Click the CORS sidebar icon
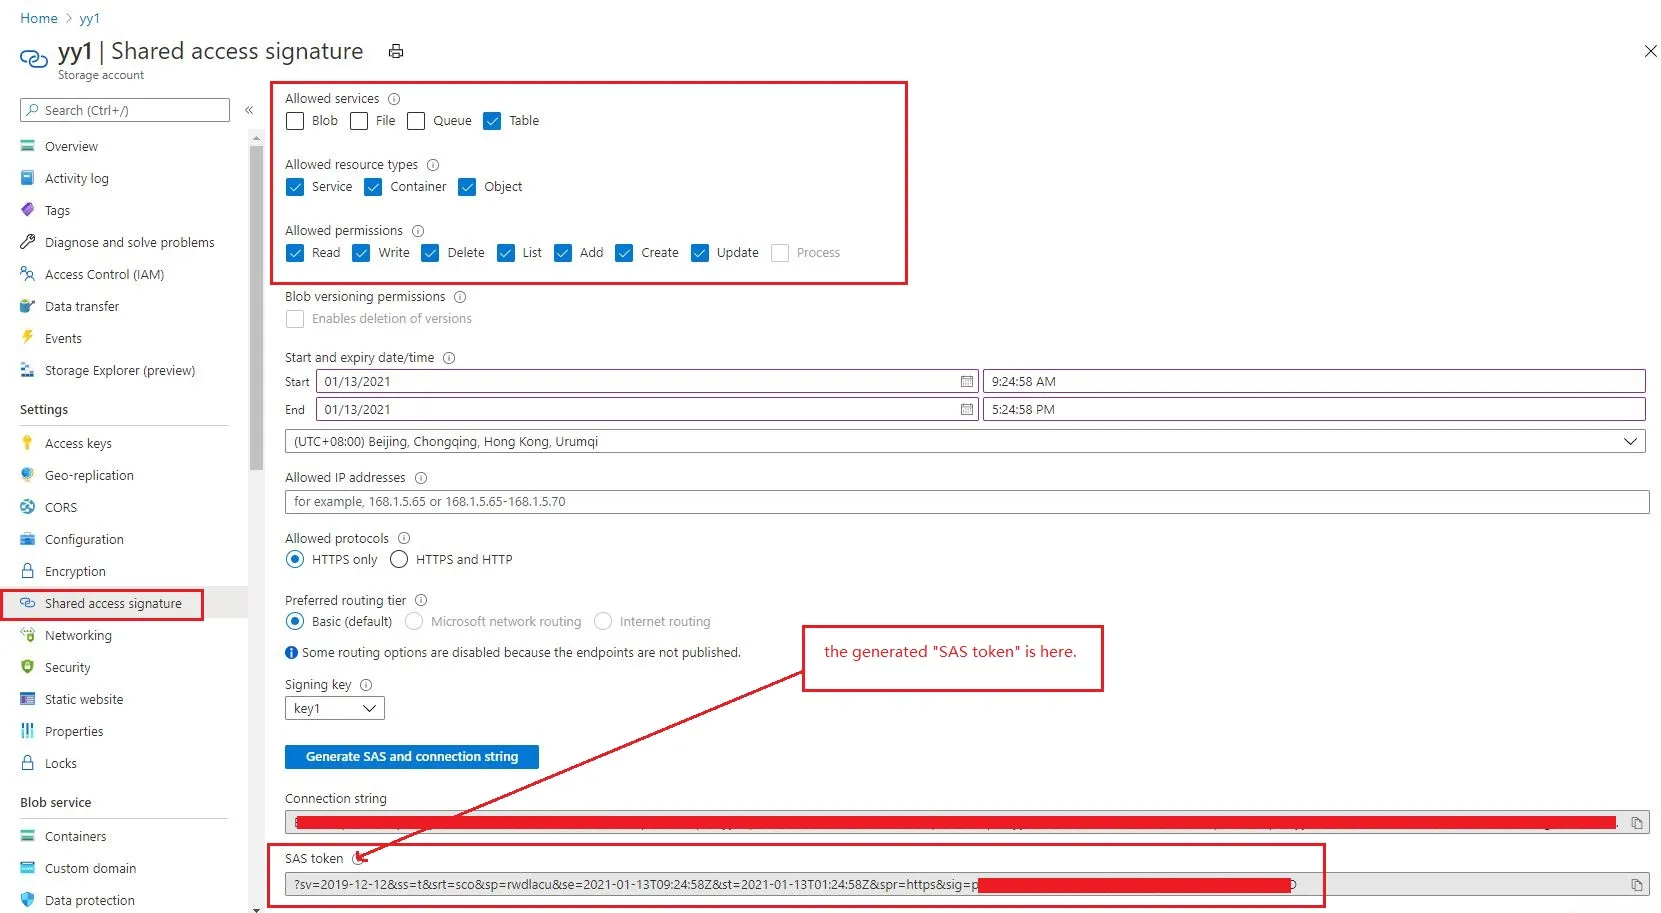This screenshot has height=913, width=1661. pos(28,507)
